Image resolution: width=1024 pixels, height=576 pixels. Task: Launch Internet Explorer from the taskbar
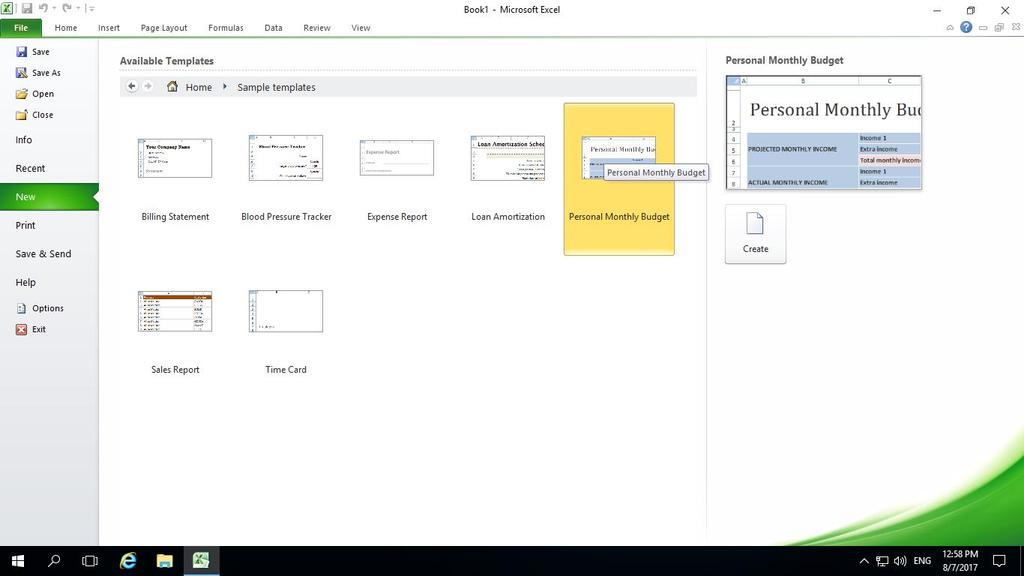tap(128, 561)
